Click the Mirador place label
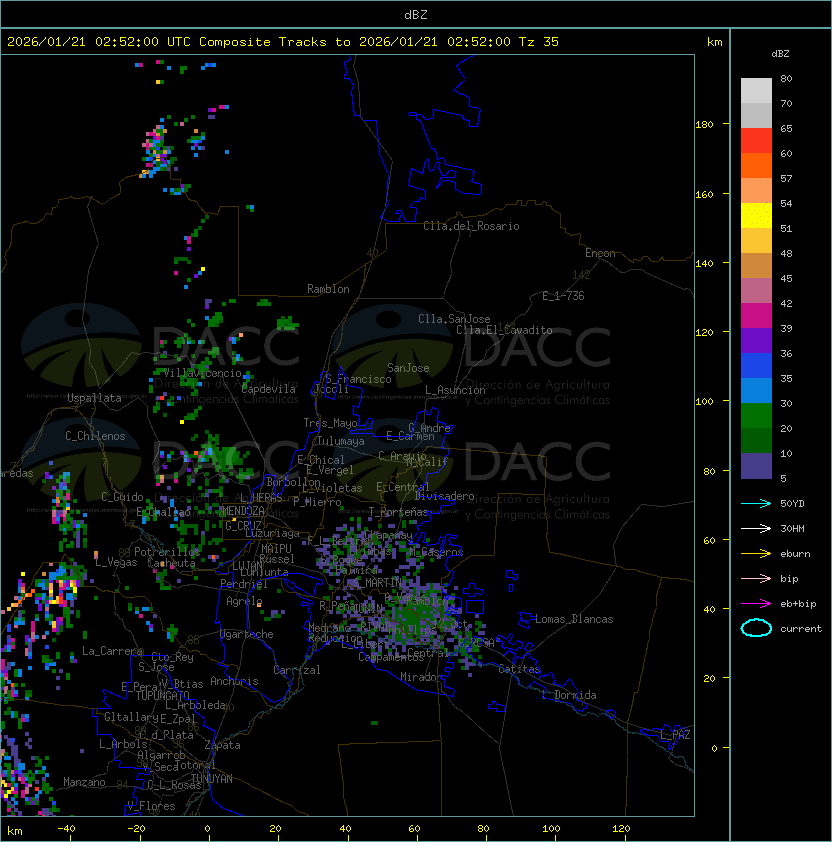The width and height of the screenshot is (832, 842). point(422,677)
